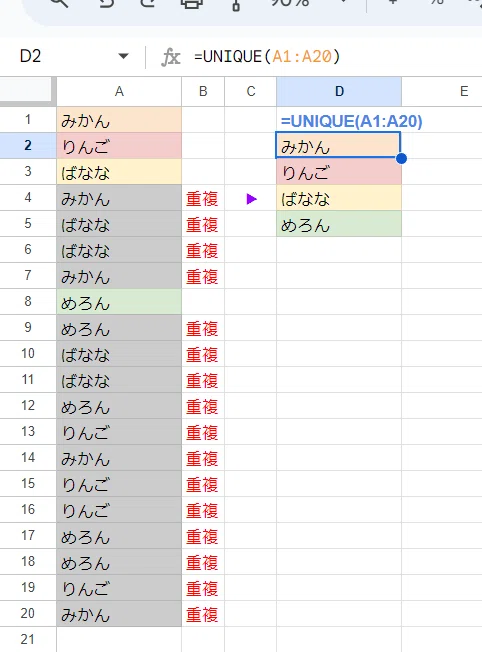Click cell A17 with めろん
This screenshot has height=652, width=482.
point(119,536)
